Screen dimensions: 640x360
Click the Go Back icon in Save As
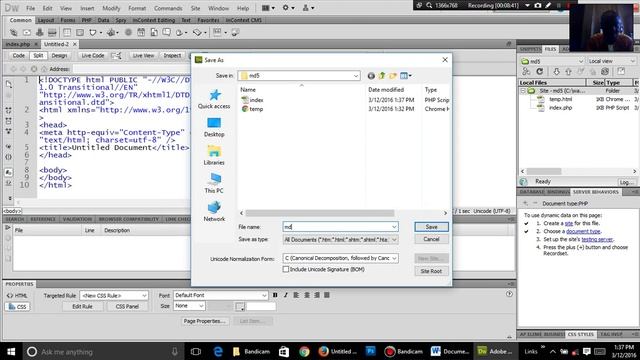coord(371,76)
